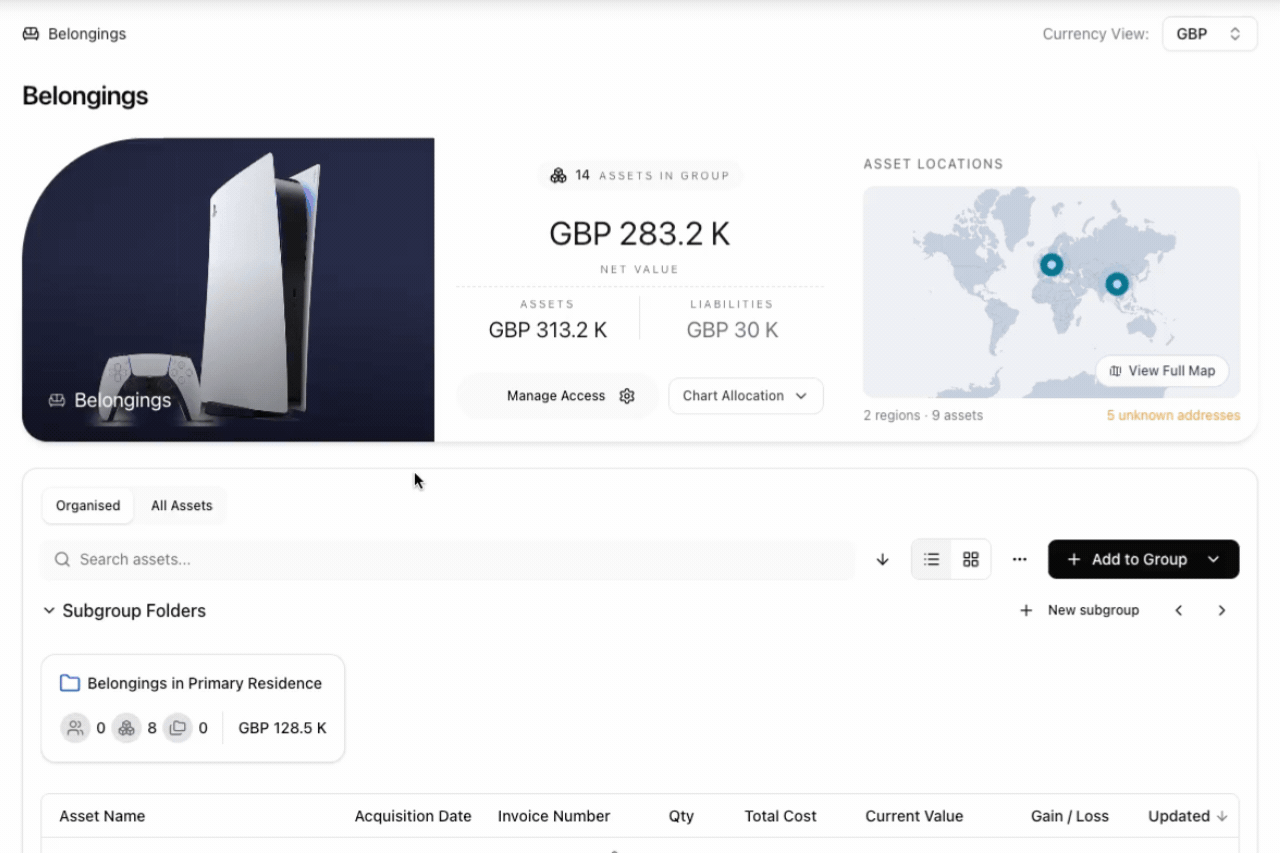
Task: Click the Manage Access gear icon
Action: tap(627, 396)
